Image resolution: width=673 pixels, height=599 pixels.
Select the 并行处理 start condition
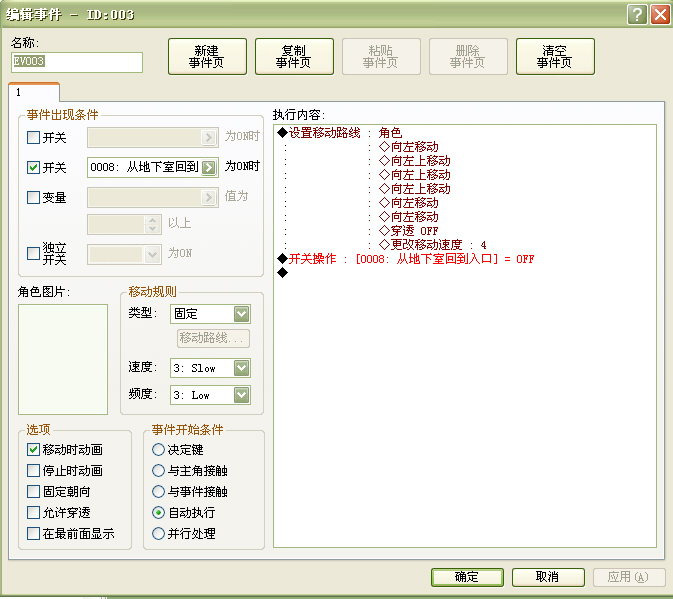coord(158,533)
